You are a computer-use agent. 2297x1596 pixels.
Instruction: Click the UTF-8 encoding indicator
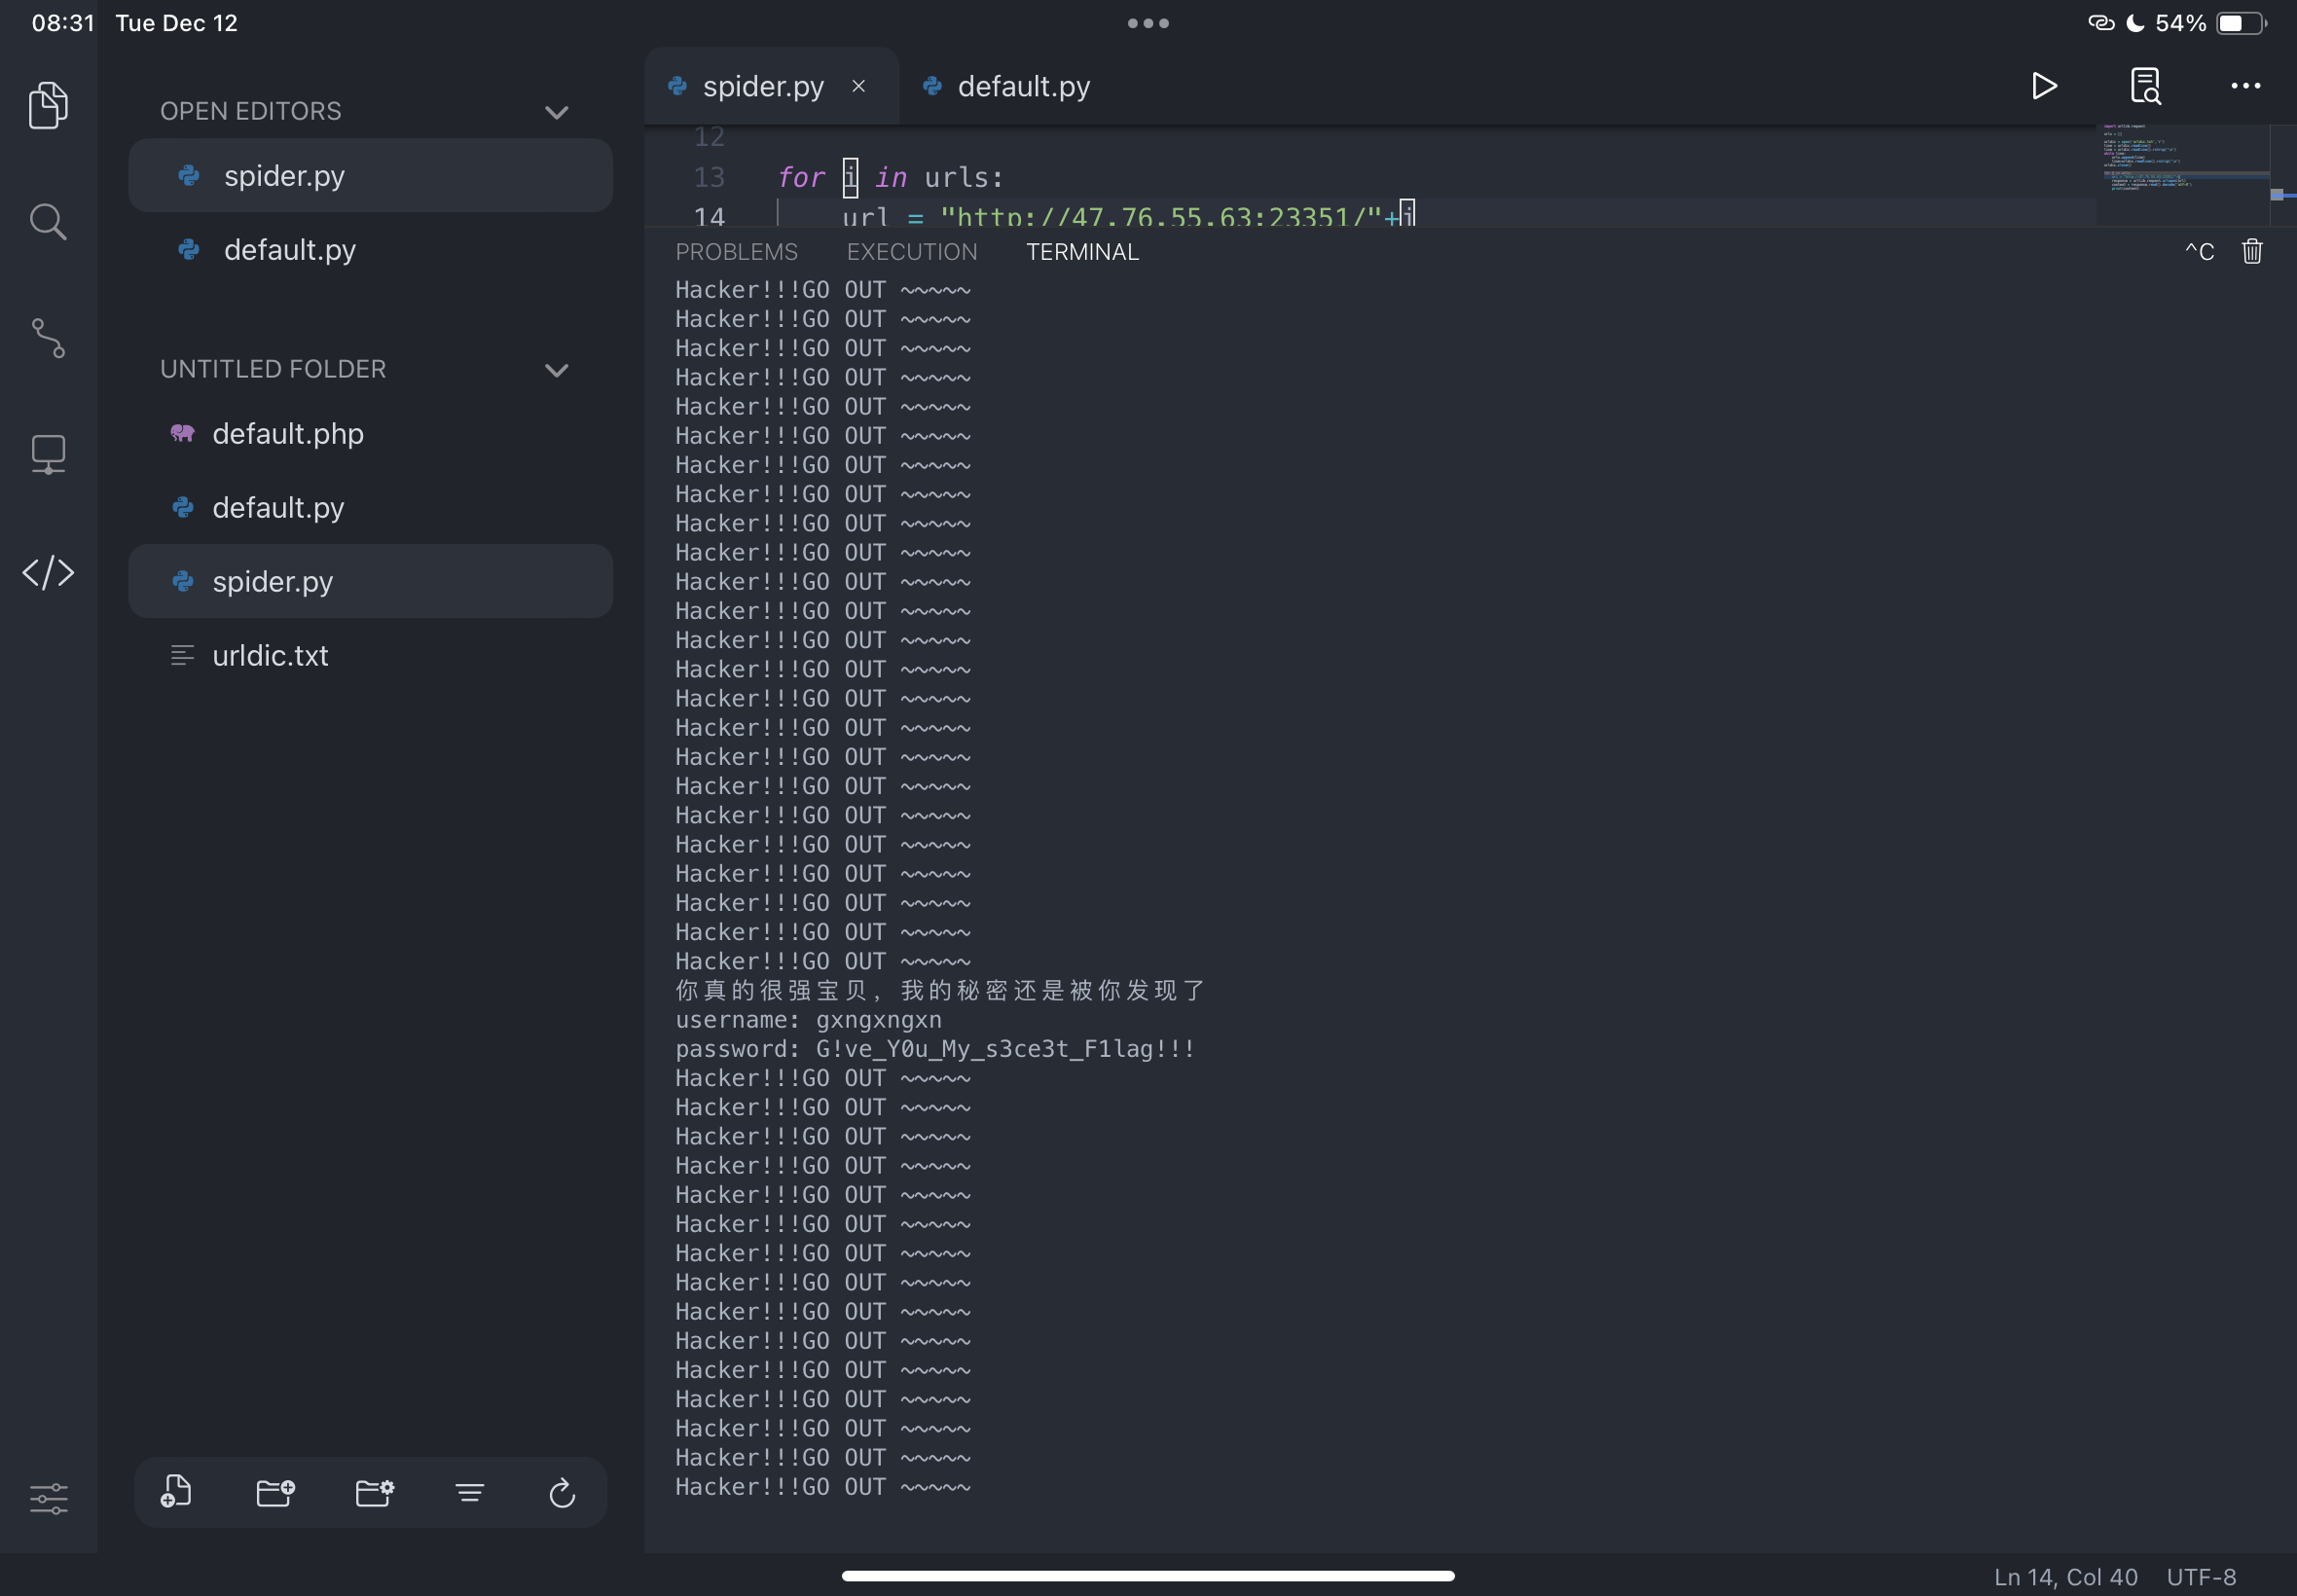(2201, 1576)
